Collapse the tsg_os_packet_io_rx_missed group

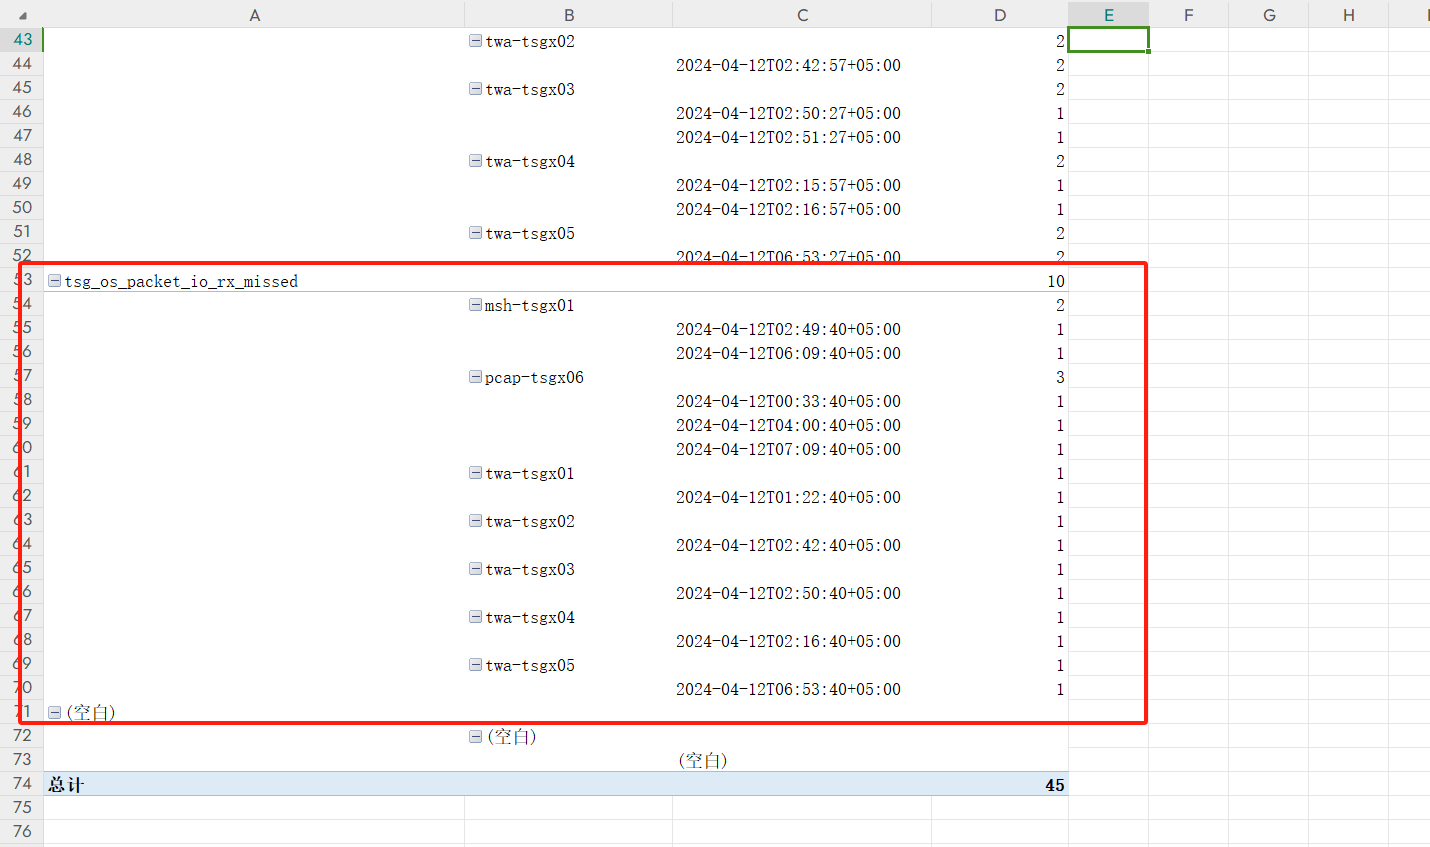(x=55, y=281)
